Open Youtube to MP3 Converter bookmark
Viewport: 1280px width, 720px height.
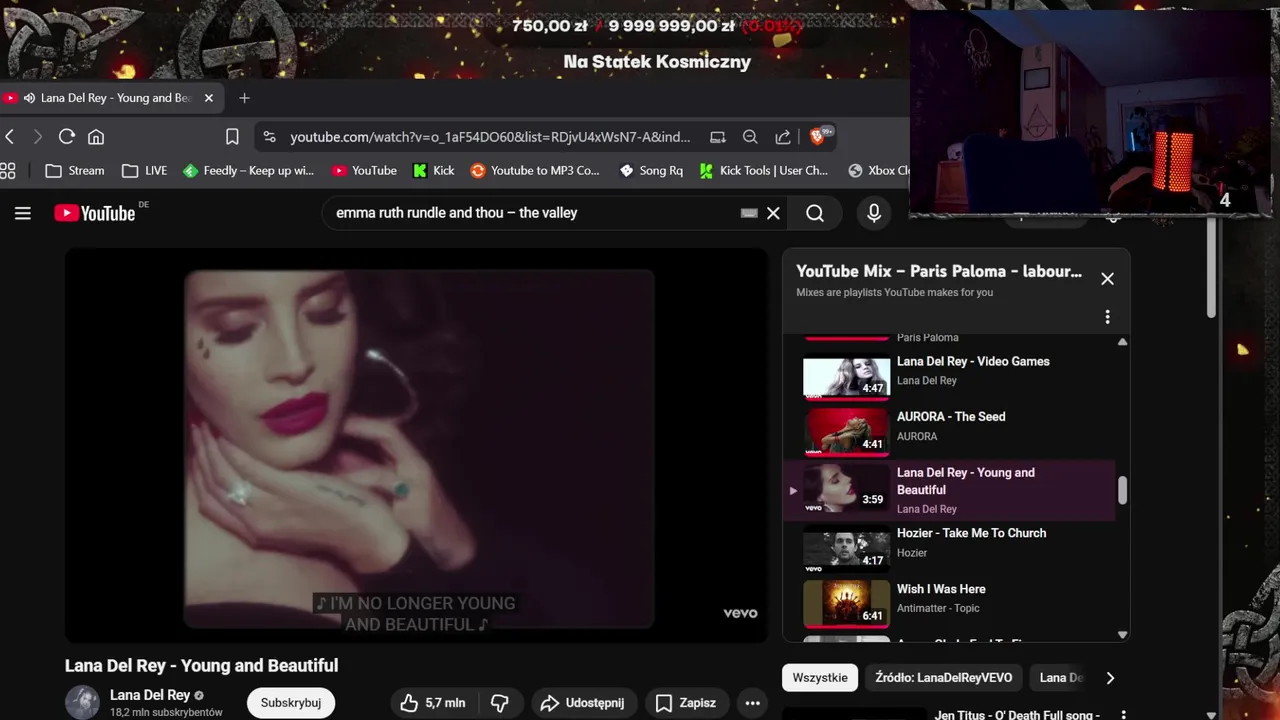tap(535, 171)
